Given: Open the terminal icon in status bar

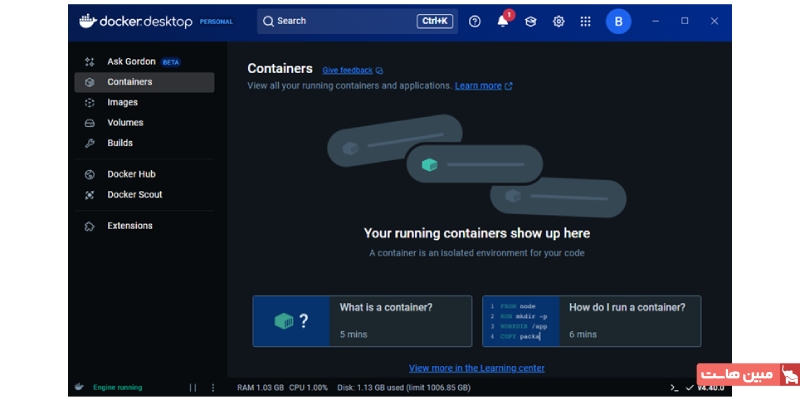Looking at the screenshot, I should (x=675, y=387).
